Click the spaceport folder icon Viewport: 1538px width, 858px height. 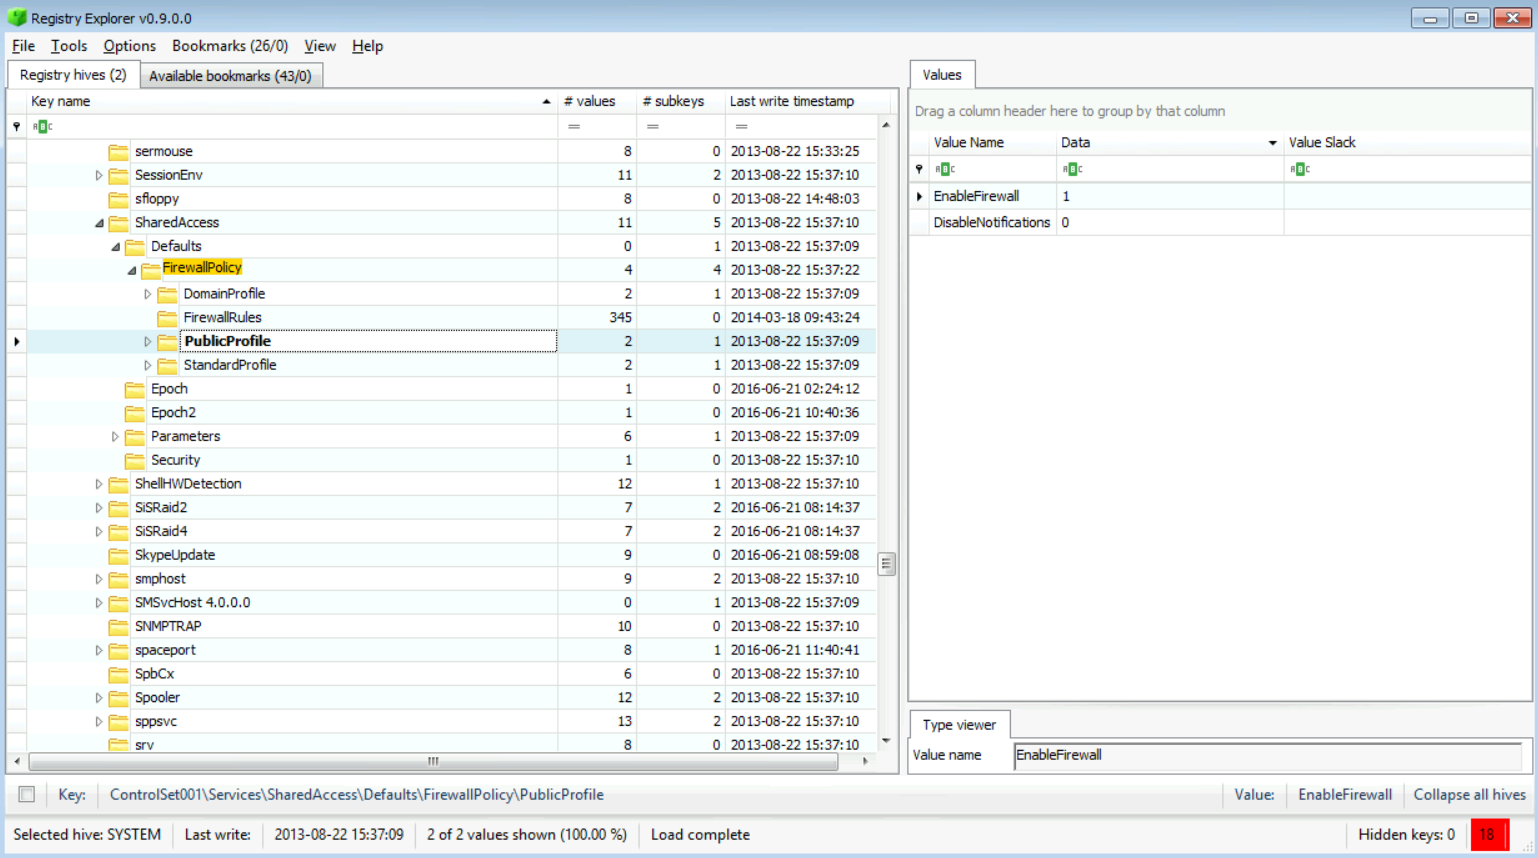(118, 650)
